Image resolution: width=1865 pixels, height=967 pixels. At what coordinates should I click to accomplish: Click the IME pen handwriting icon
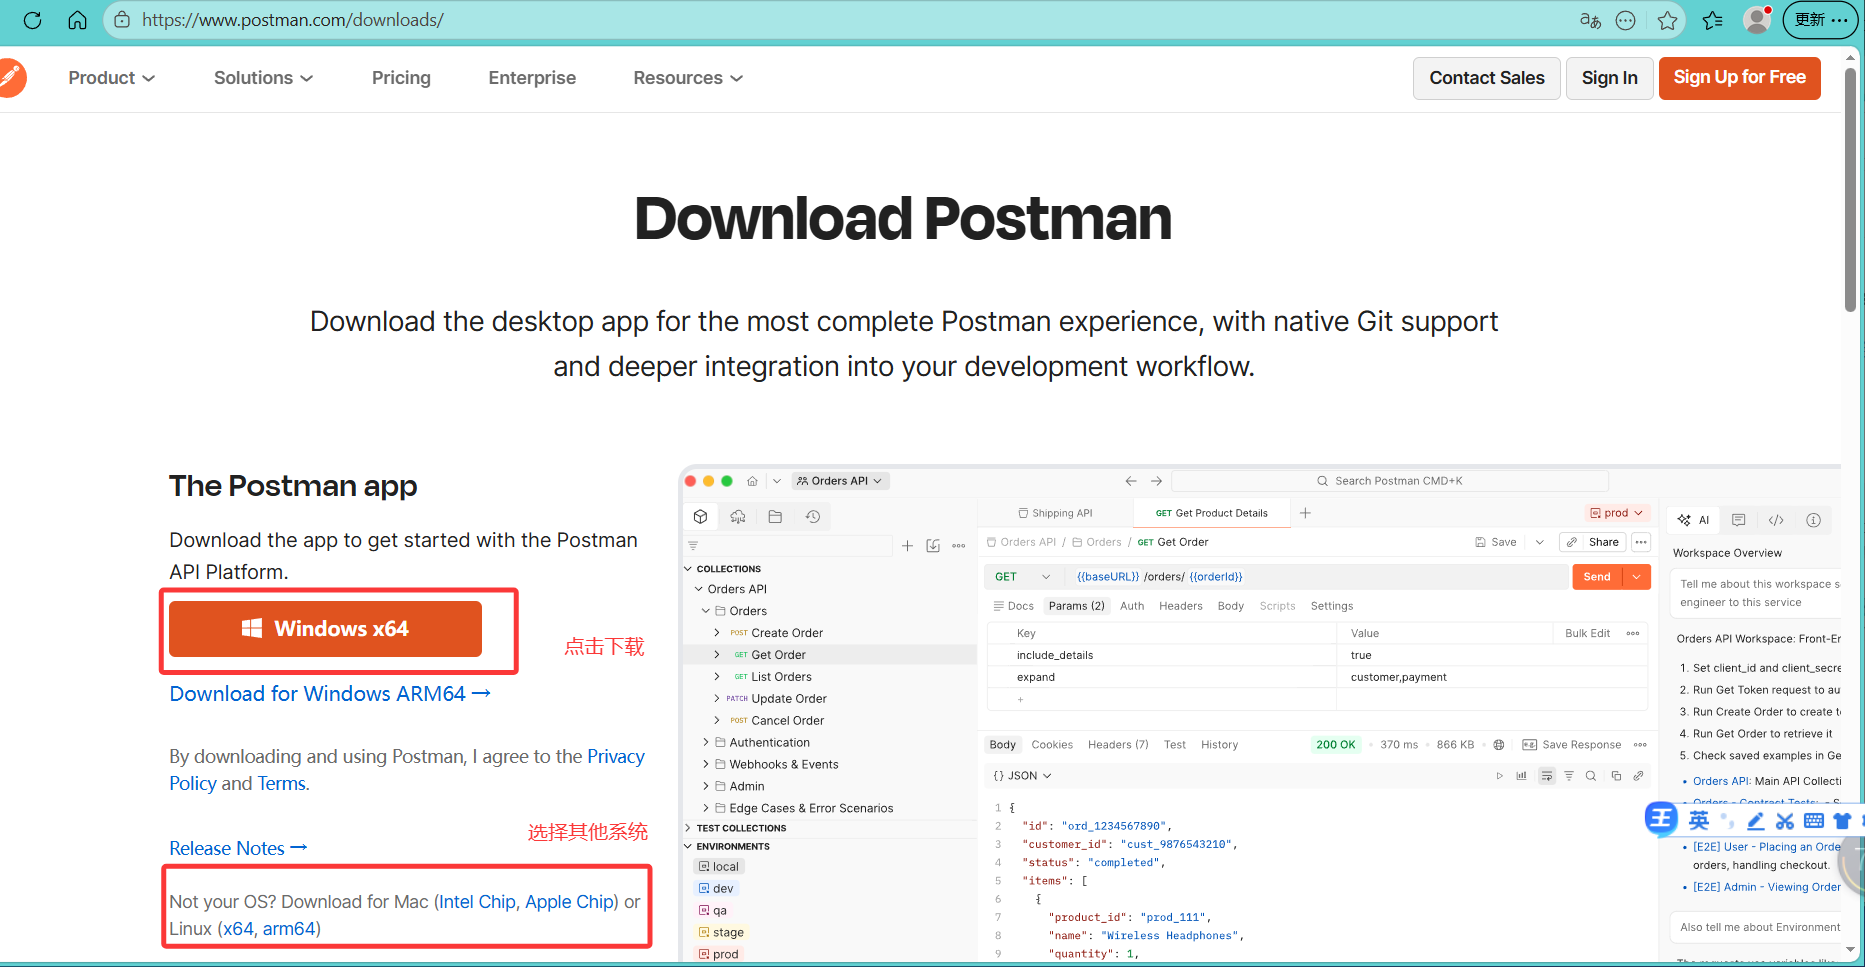click(1756, 821)
